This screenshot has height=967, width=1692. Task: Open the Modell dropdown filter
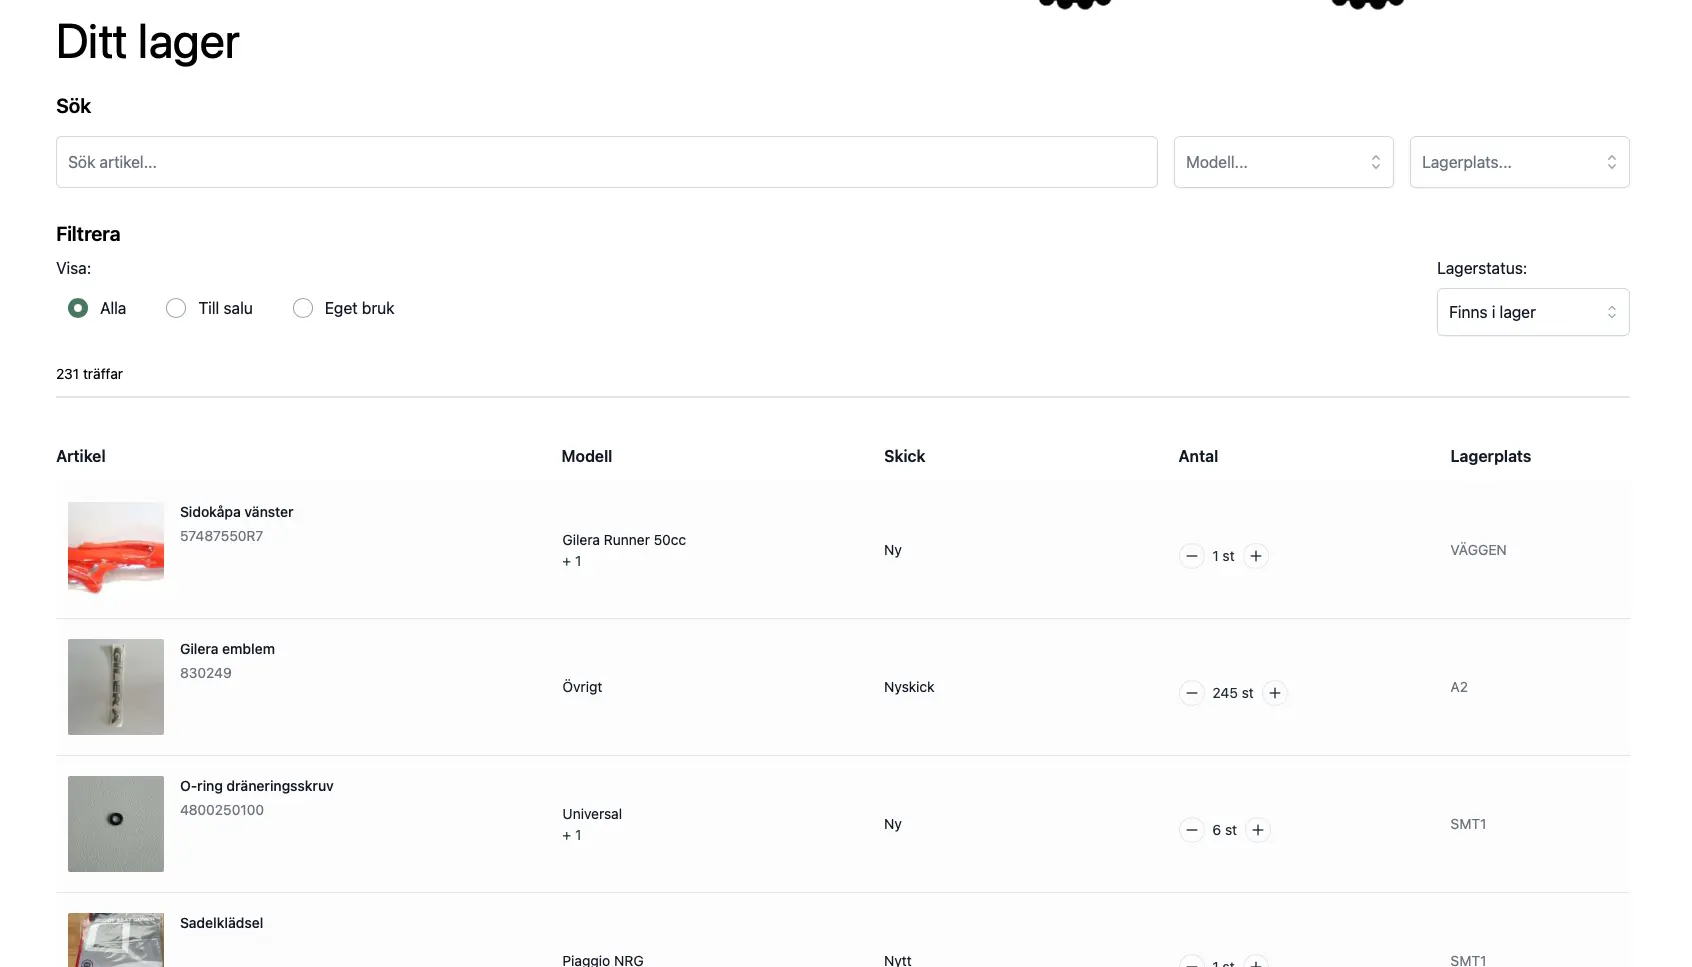[1284, 162]
